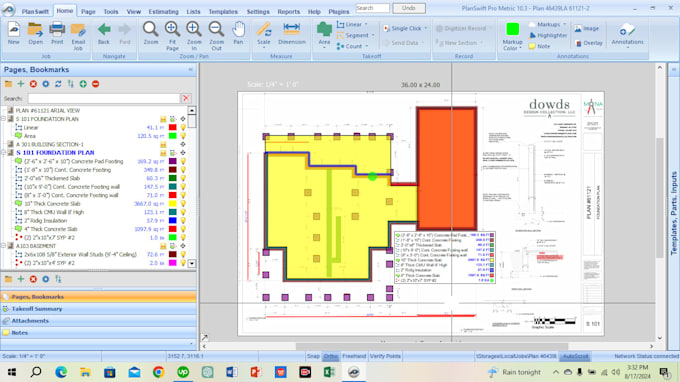This screenshot has width=680, height=382.
Task: Open Templates, Parts, Inputs side panel
Action: 674,213
